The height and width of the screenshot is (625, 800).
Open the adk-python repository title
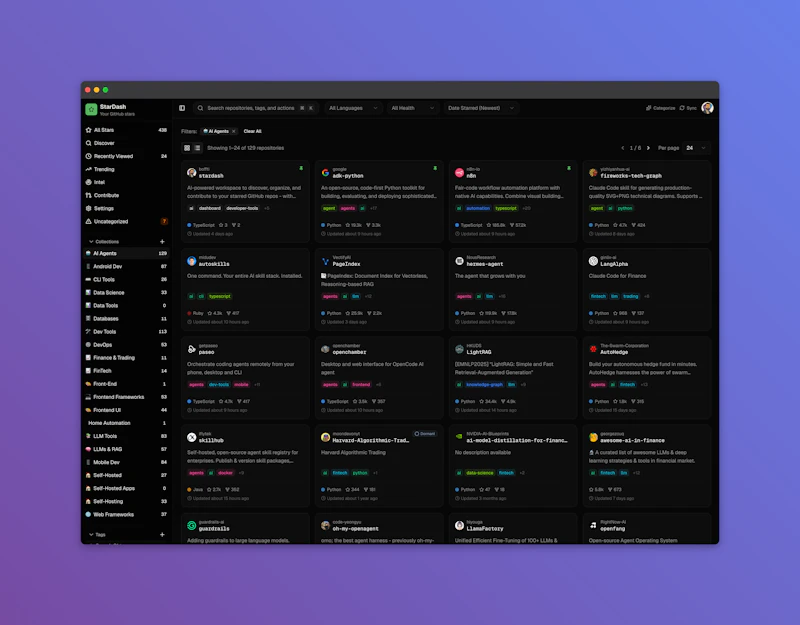(348, 176)
